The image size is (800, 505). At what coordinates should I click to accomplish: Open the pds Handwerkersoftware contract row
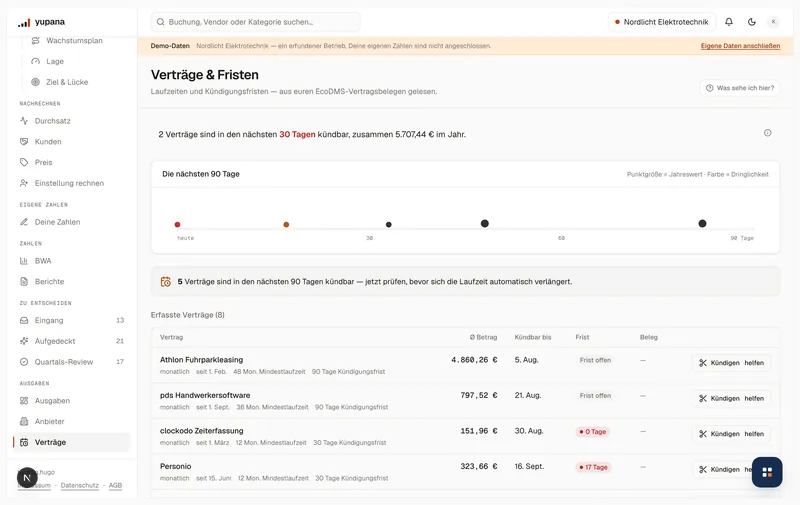pos(465,401)
